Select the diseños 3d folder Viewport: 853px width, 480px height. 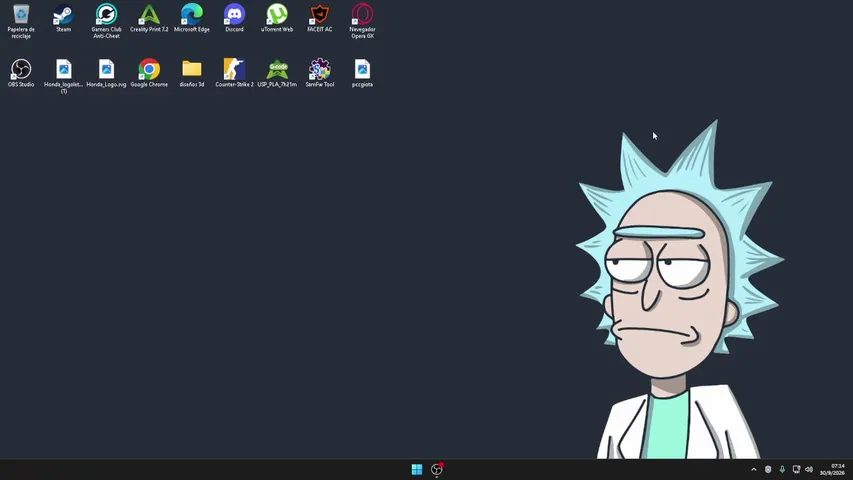pyautogui.click(x=191, y=73)
